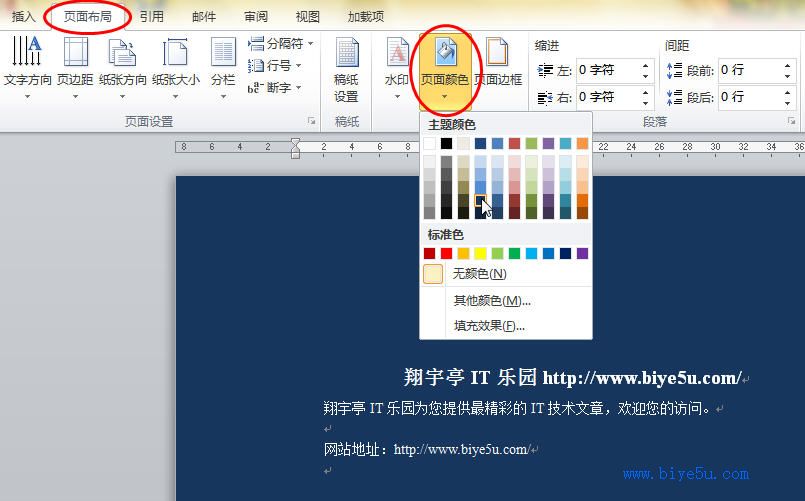Switch to the 加载项 tab
Image resolution: width=805 pixels, height=501 pixels.
(x=366, y=16)
